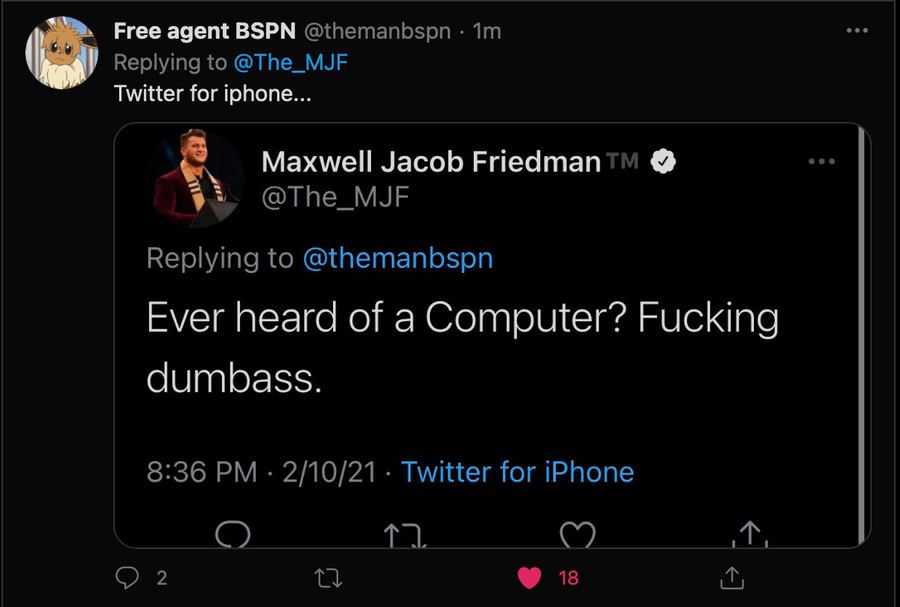Screen dimensions: 900x607
Task: Click the 8:36 PM · 2/10/21 timestamp
Action: pyautogui.click(x=261, y=472)
